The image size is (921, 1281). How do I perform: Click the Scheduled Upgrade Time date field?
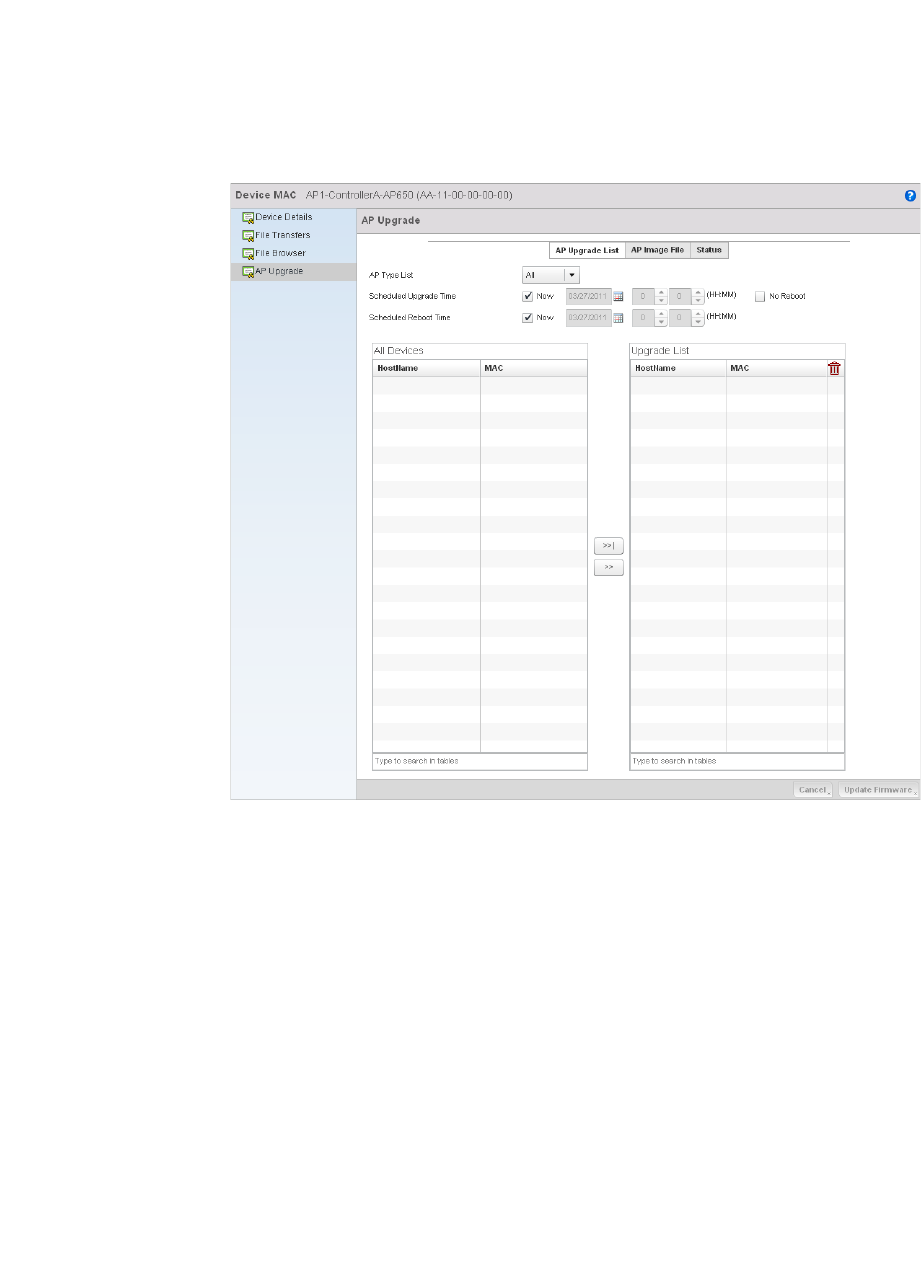coord(588,297)
